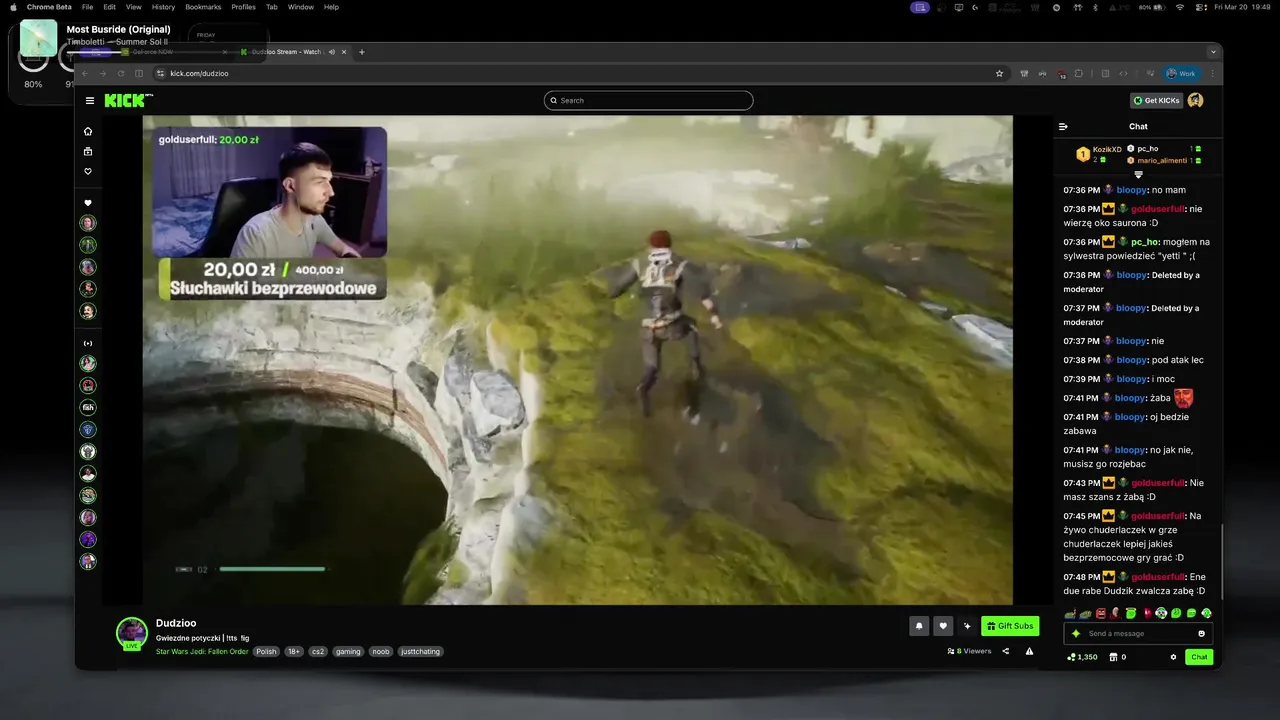Open a new Chrome tab
This screenshot has height=720, width=1280.
tap(362, 52)
